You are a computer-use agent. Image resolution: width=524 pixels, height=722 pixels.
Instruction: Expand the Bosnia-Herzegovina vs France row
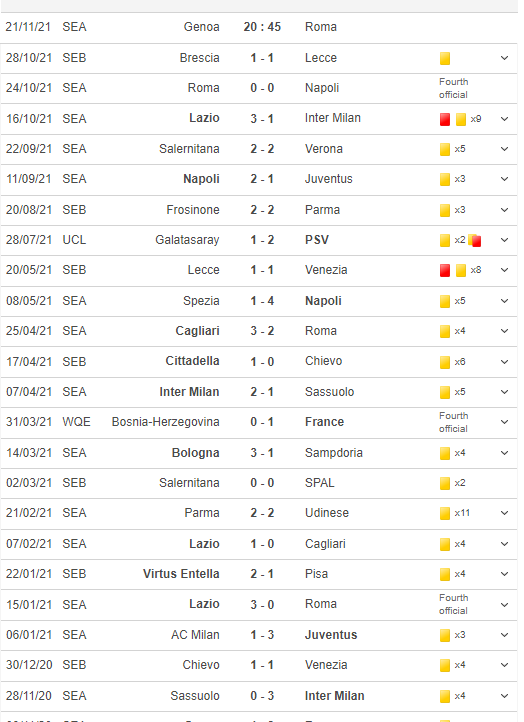(504, 422)
